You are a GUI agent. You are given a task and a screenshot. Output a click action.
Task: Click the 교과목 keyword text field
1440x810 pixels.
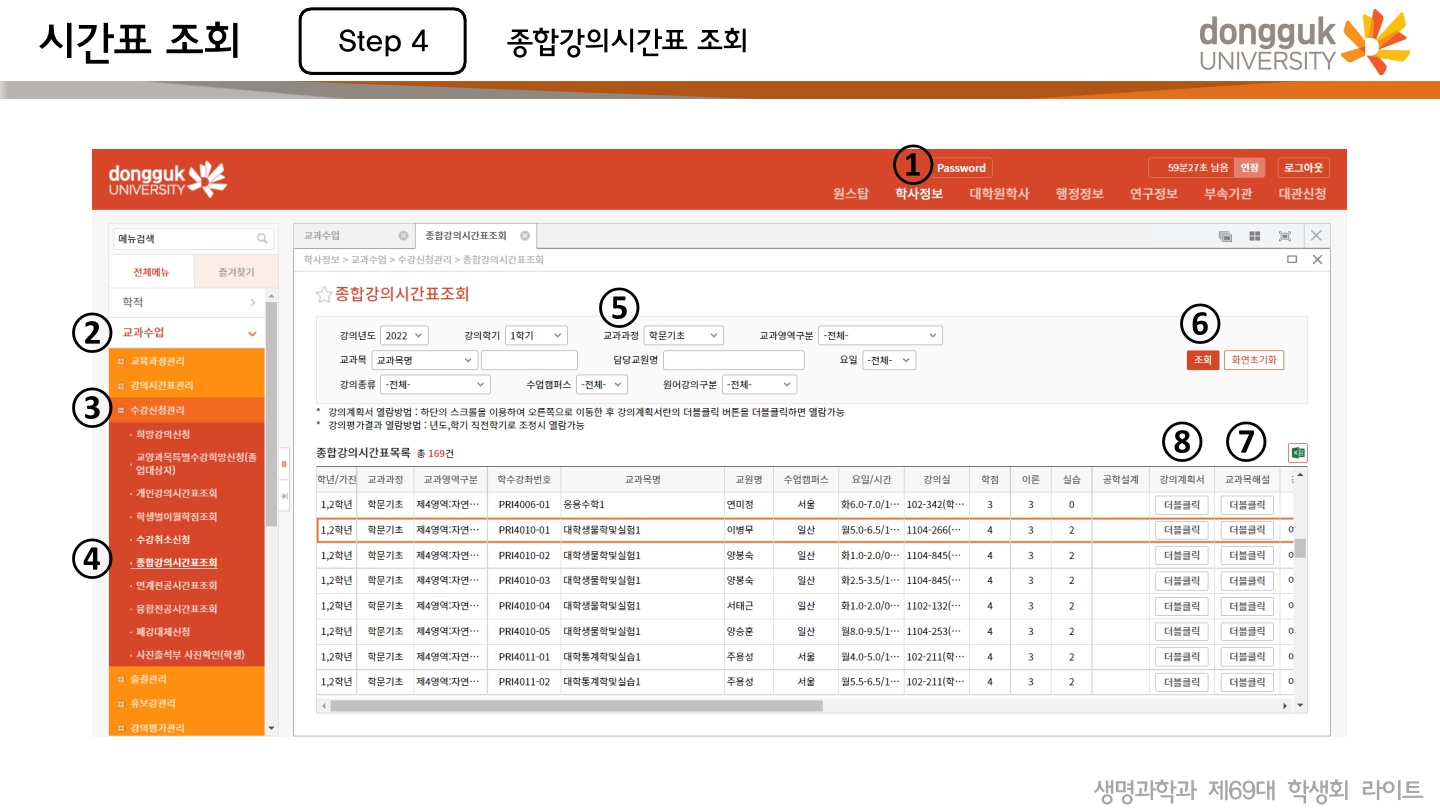click(529, 360)
